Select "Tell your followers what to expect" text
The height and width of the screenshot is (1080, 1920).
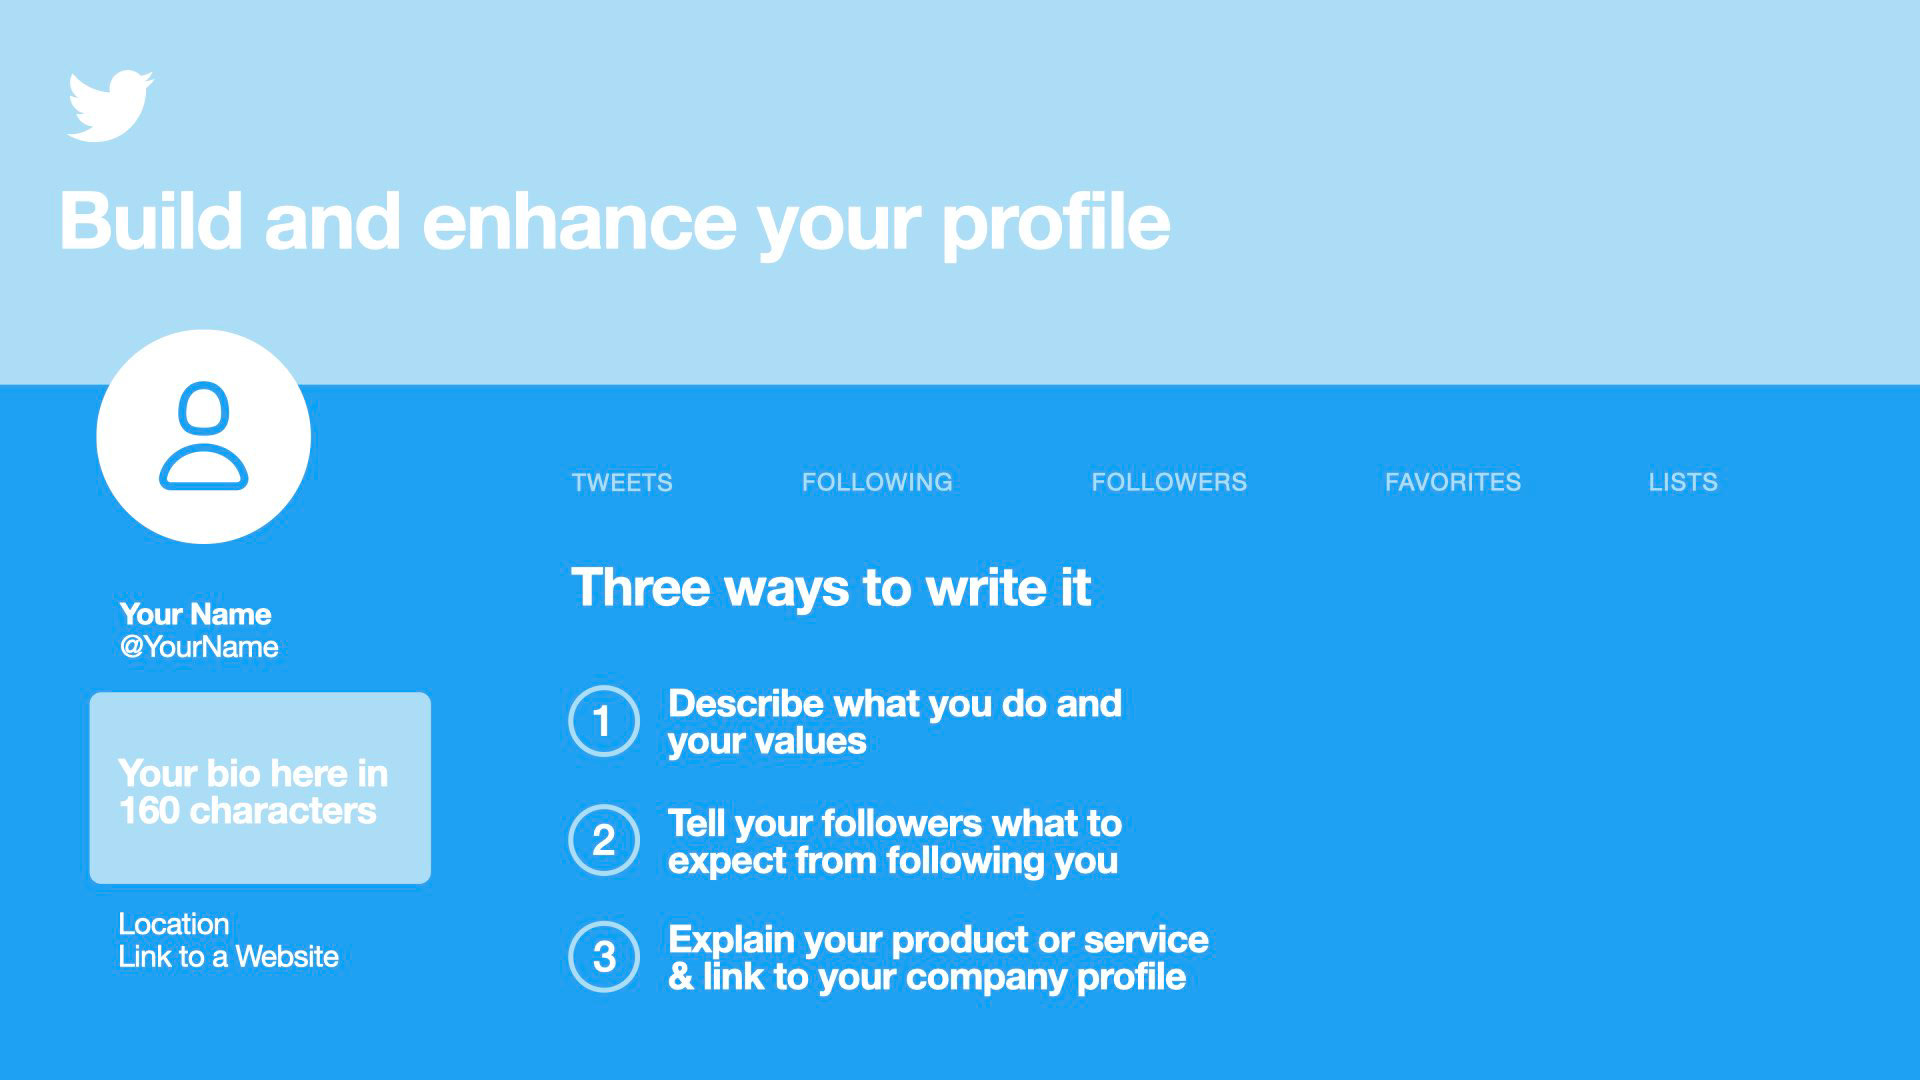point(894,841)
